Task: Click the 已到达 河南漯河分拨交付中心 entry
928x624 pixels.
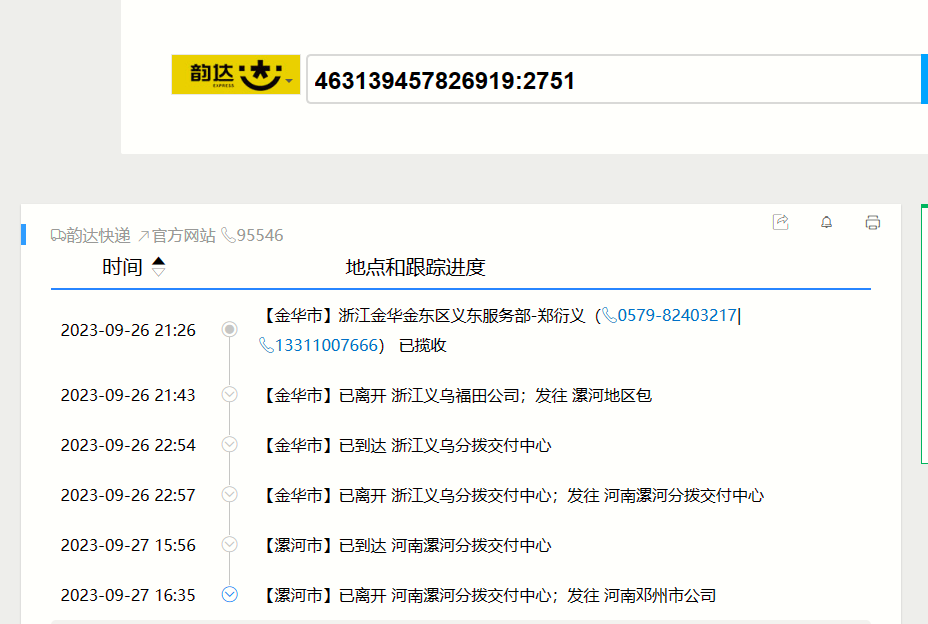Action: pyautogui.click(x=405, y=545)
